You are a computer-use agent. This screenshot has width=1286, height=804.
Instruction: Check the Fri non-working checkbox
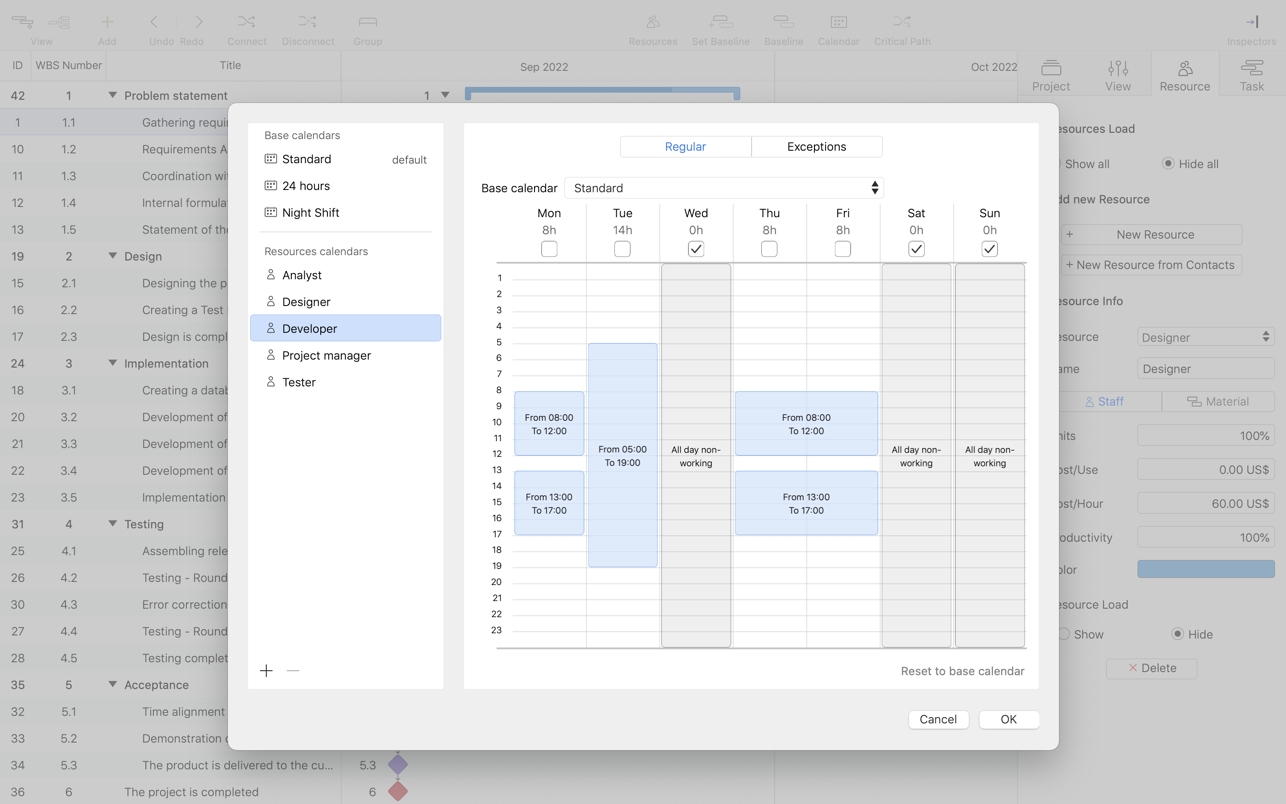[x=843, y=249]
